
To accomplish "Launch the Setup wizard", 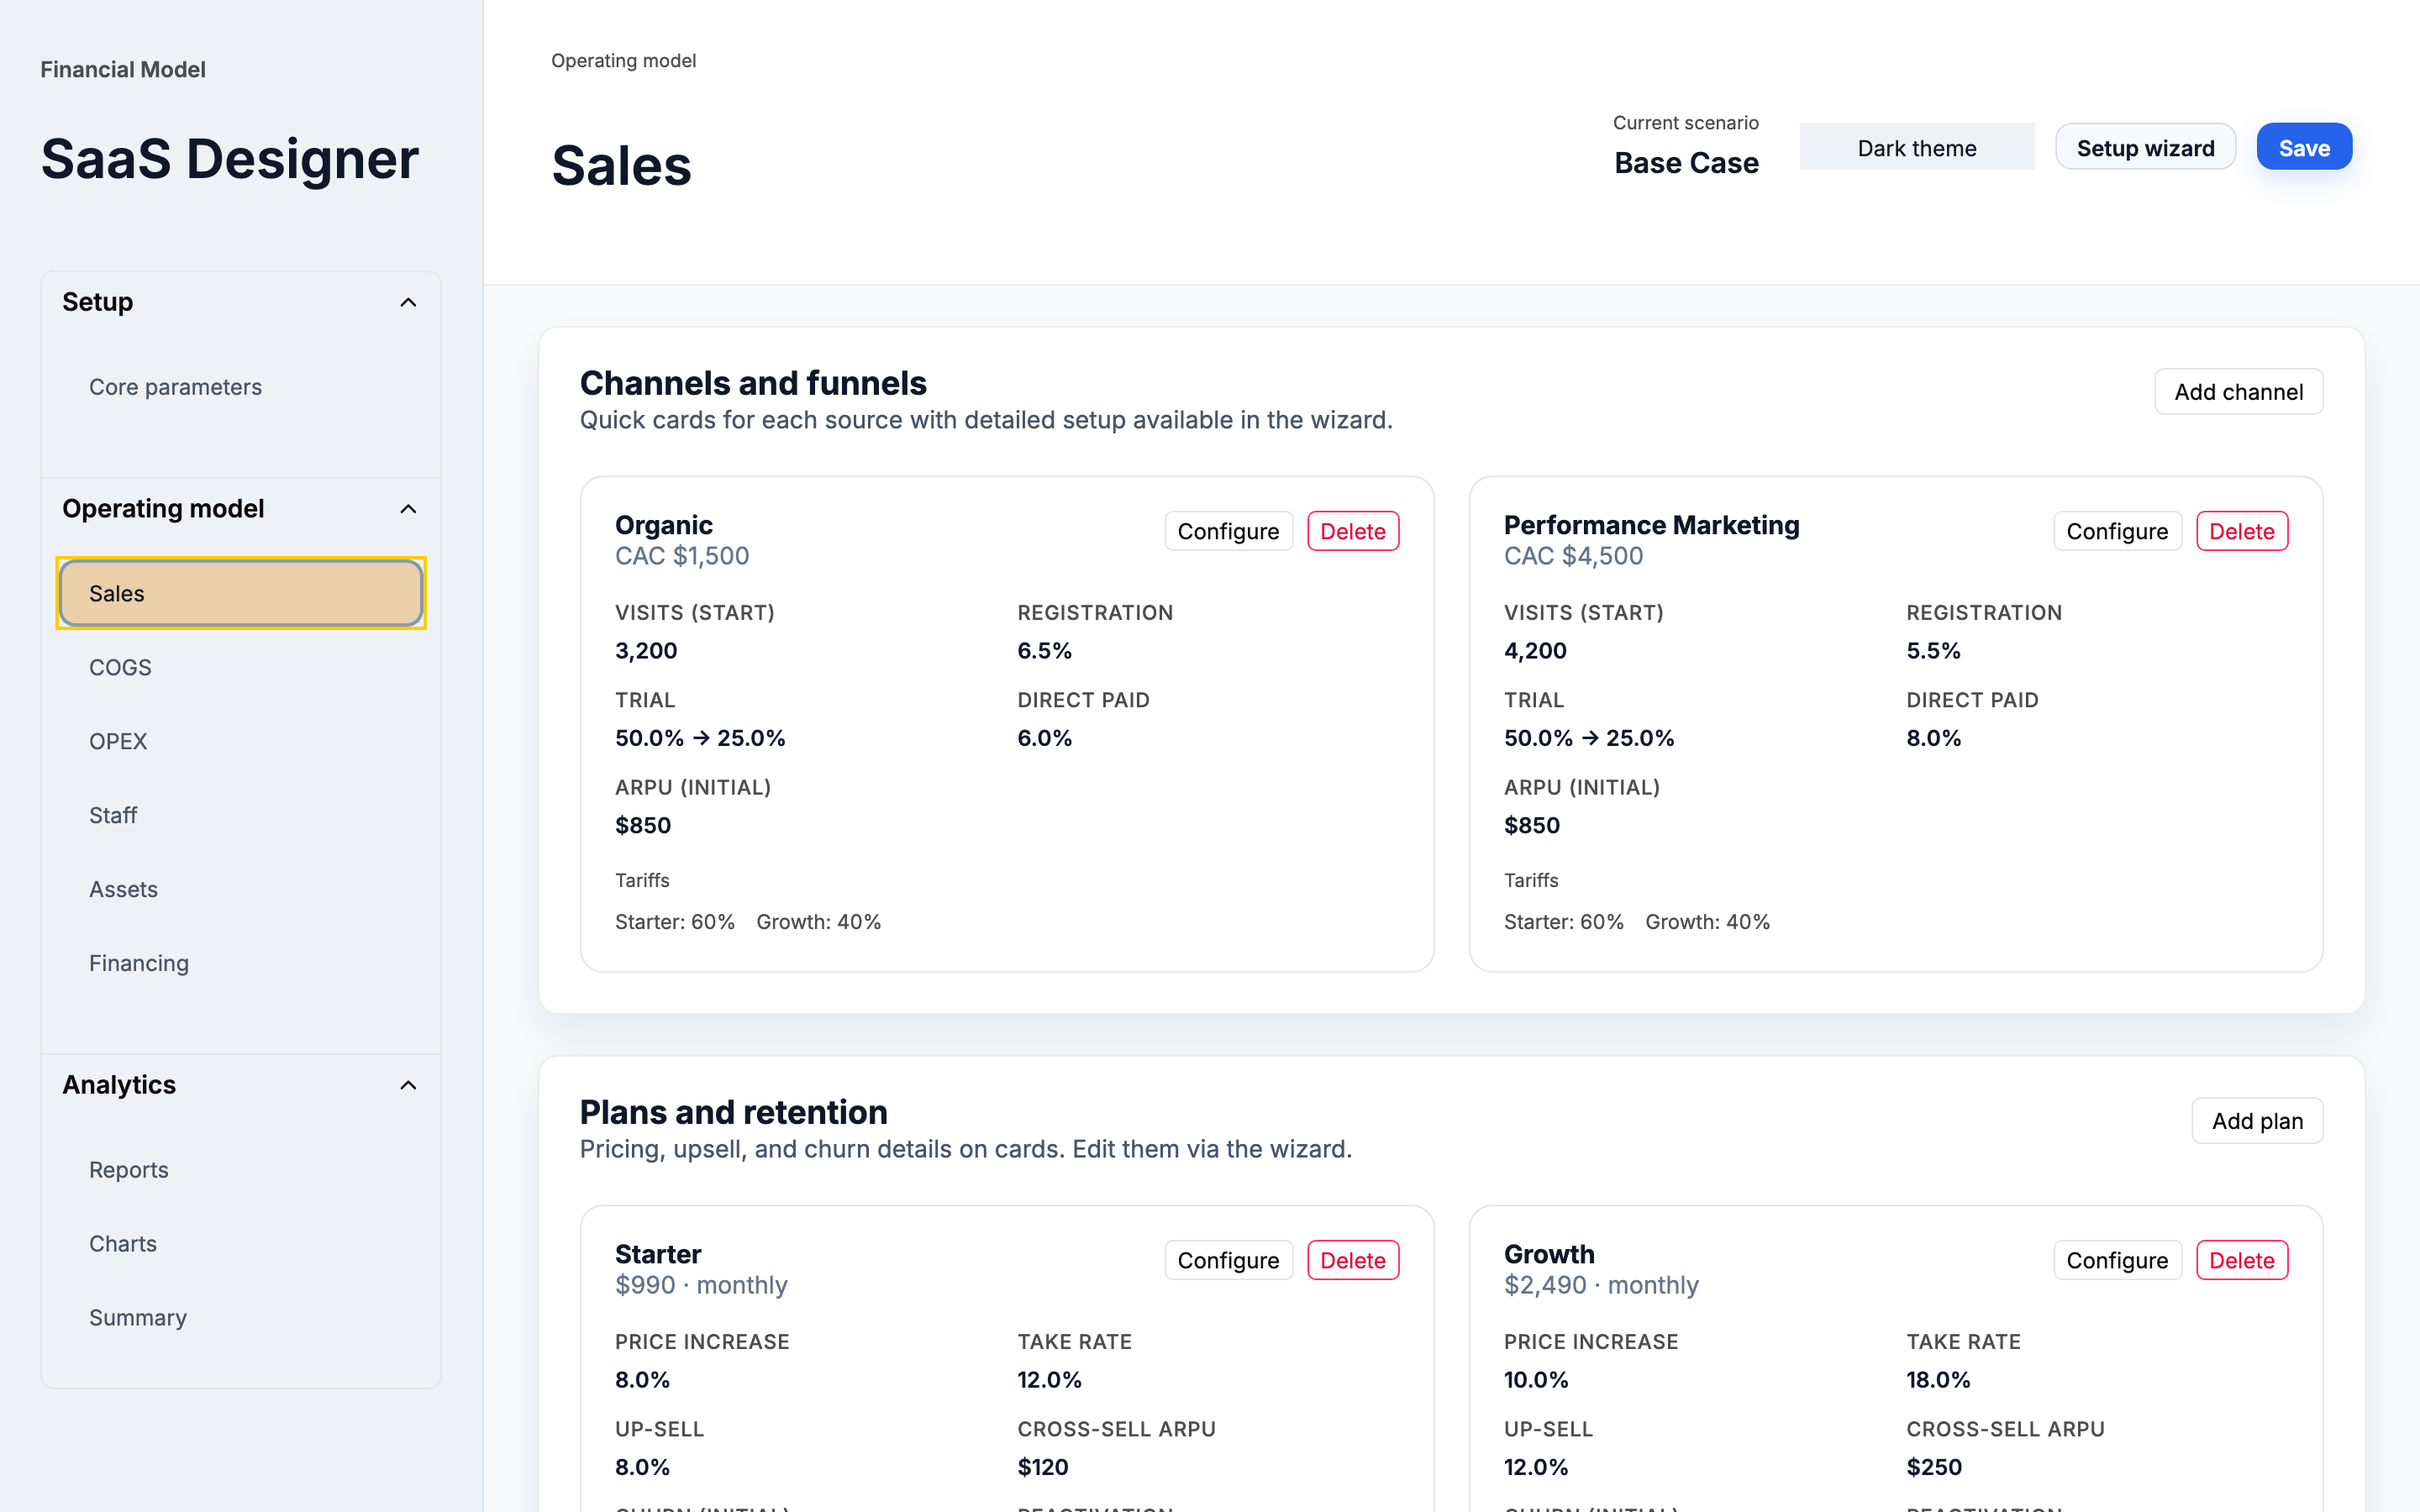I will click(x=2145, y=147).
